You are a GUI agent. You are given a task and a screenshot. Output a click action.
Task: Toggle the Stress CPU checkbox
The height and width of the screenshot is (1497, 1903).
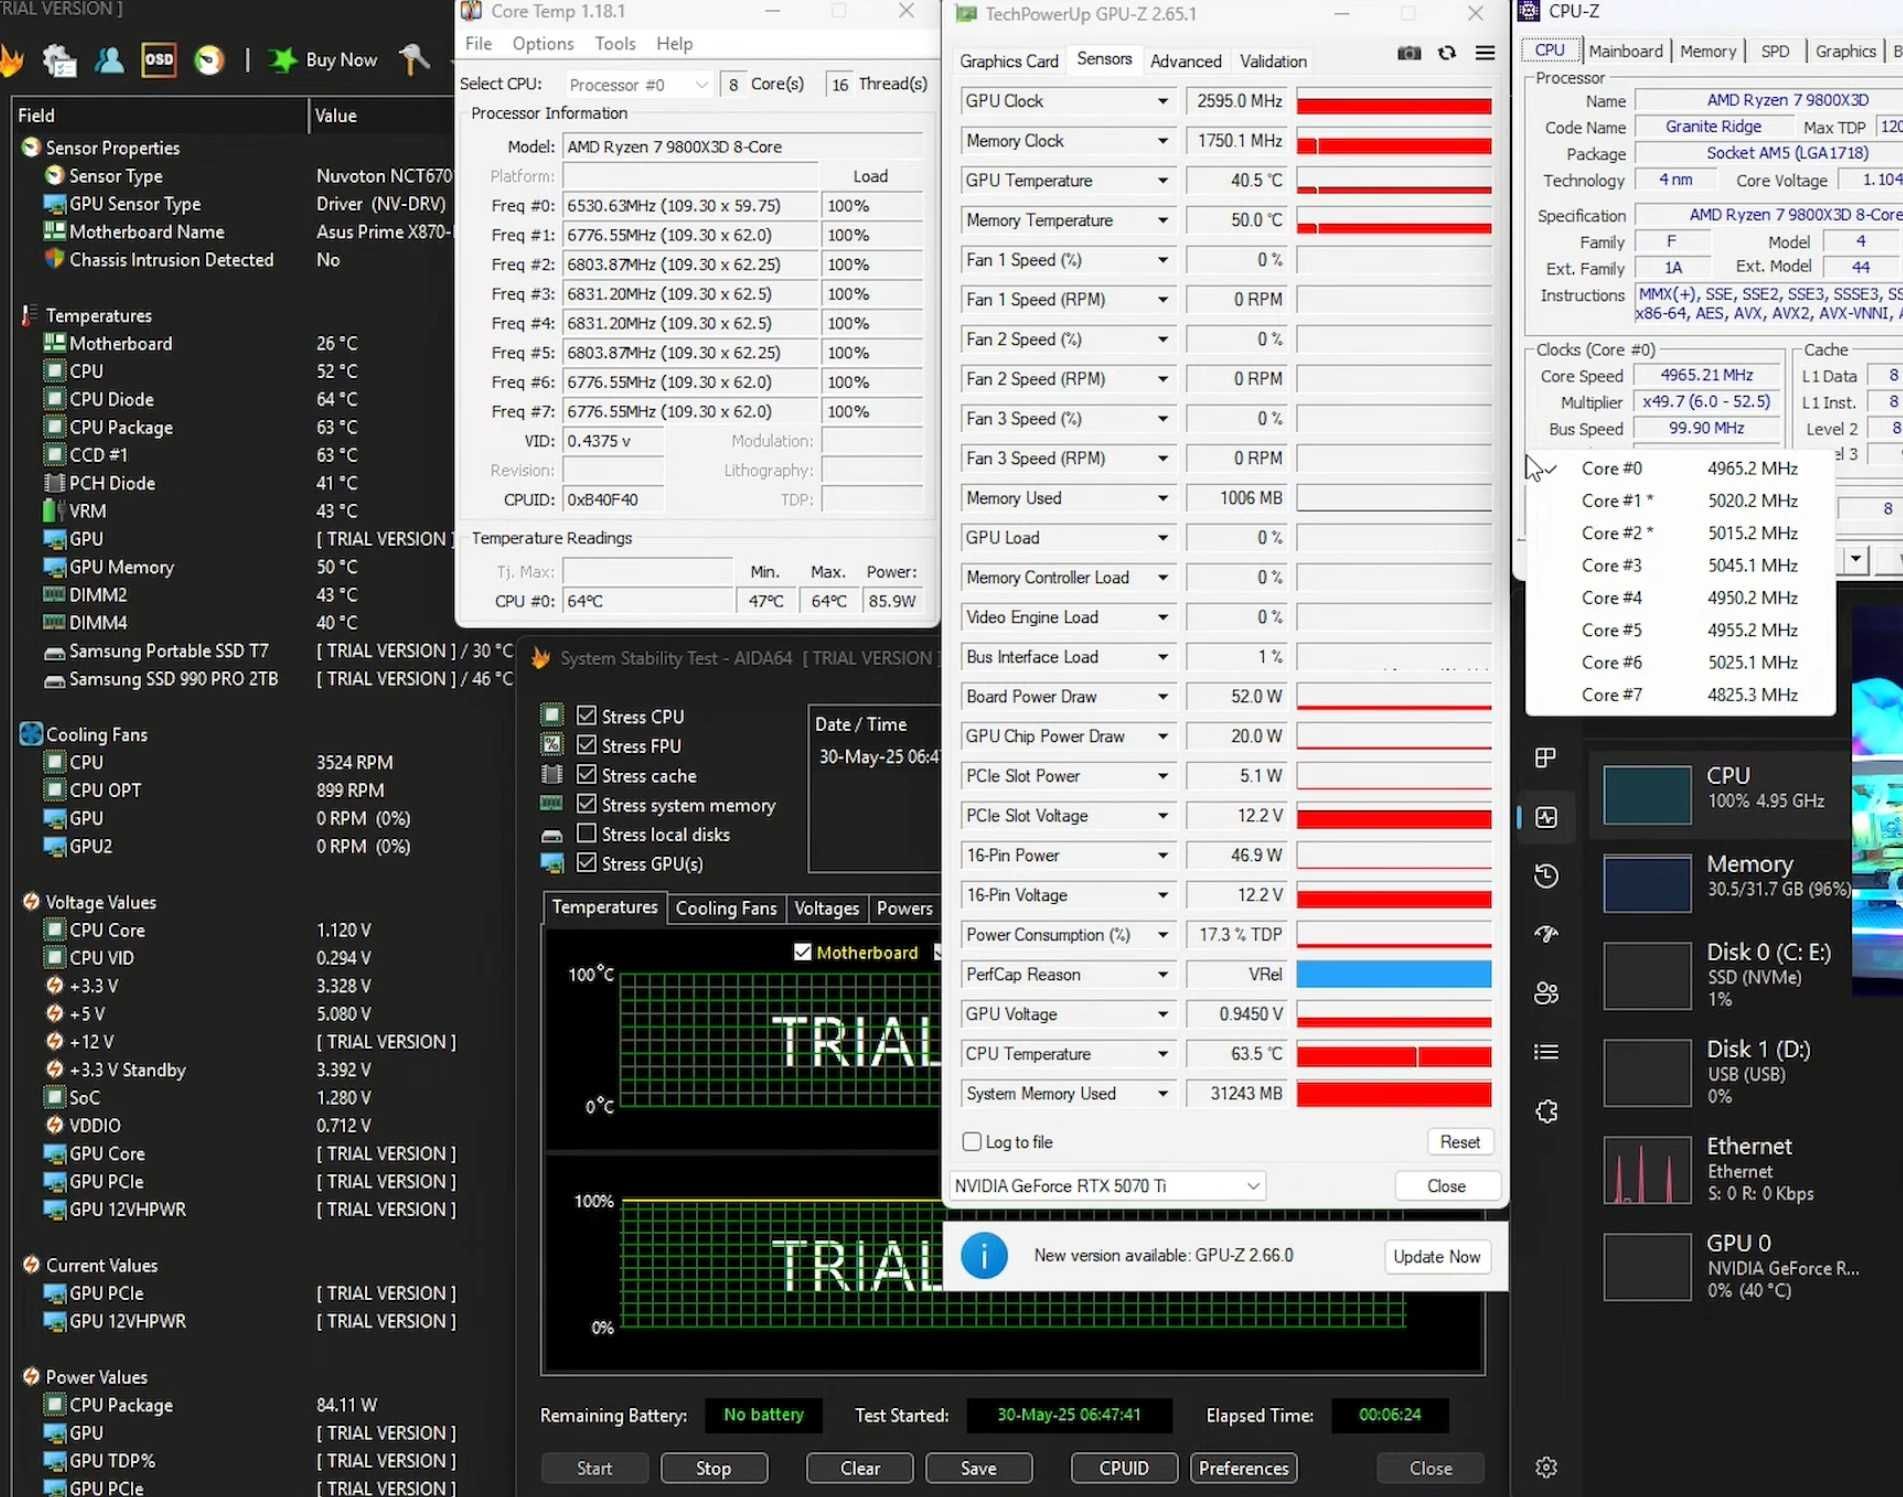point(587,716)
